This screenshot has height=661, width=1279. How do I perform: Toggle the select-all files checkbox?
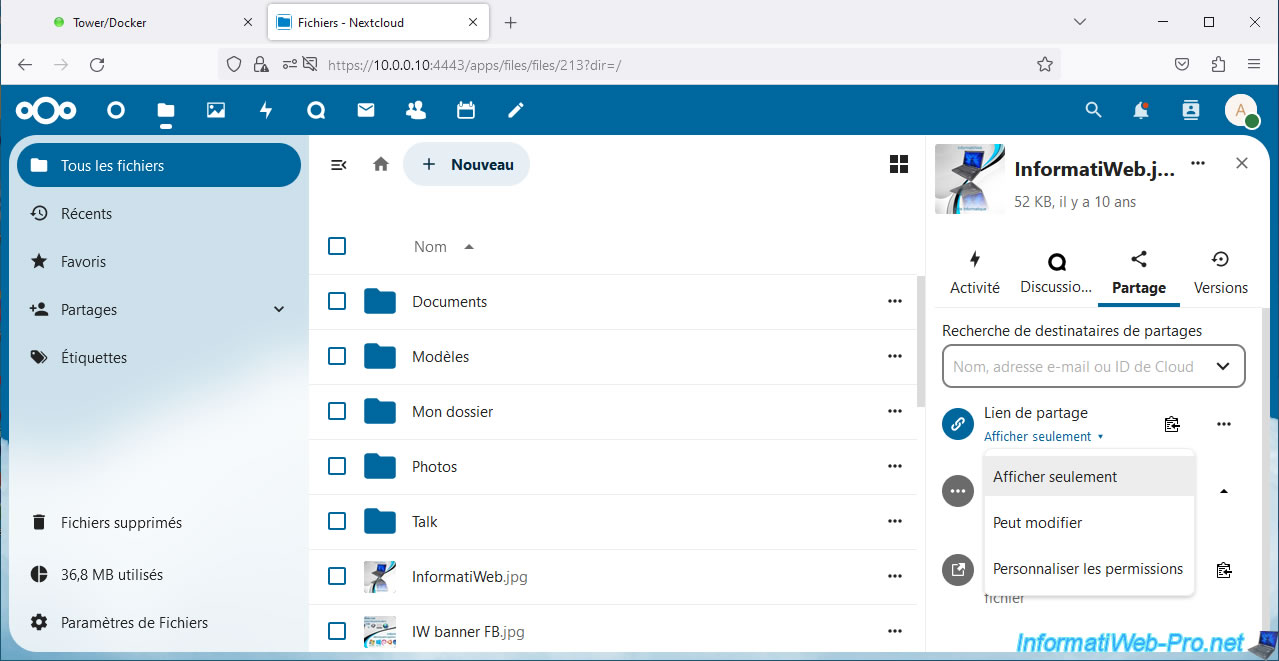pyautogui.click(x=337, y=246)
